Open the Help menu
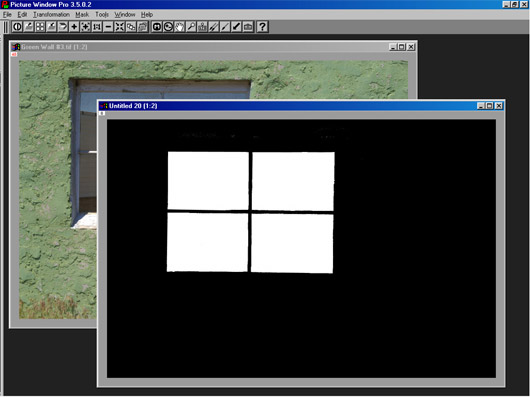The height and width of the screenshot is (397, 530). point(147,15)
